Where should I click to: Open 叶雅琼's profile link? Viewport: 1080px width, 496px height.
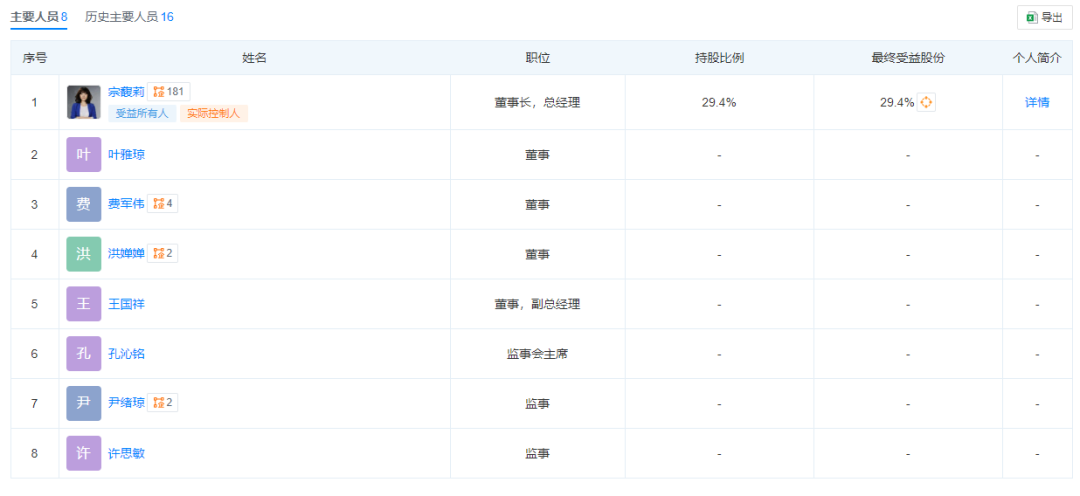(x=127, y=155)
